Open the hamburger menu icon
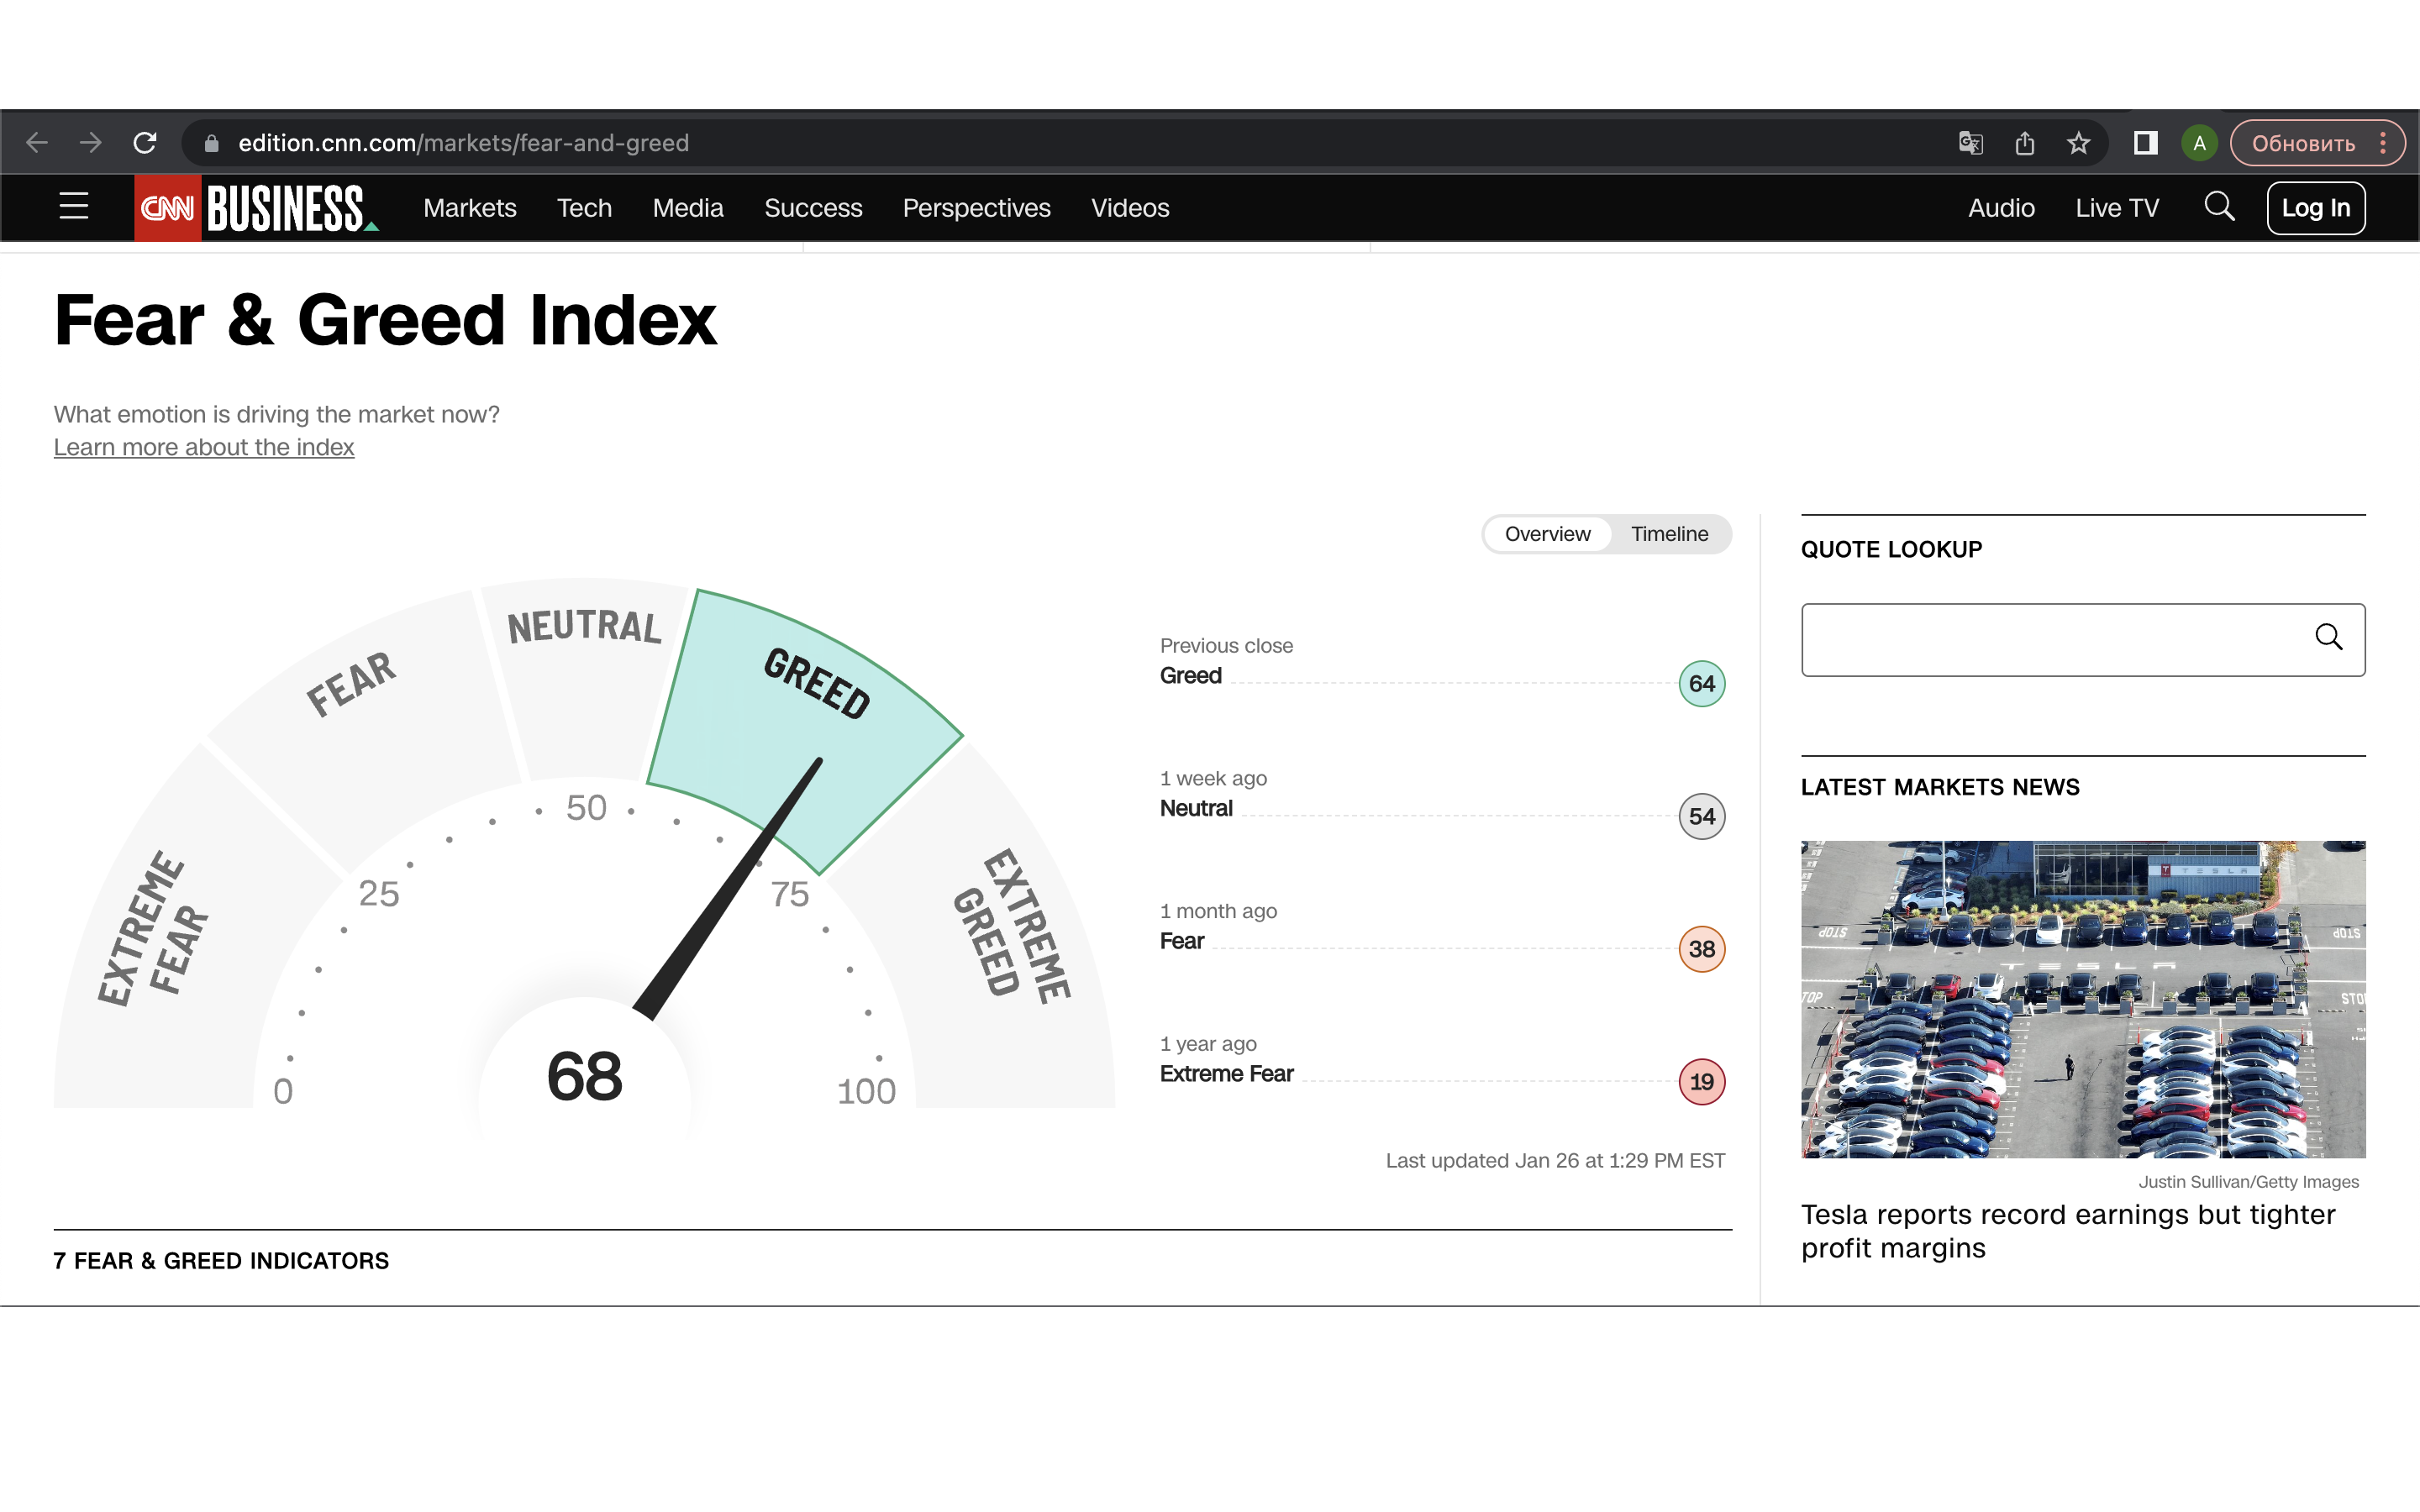 [74, 207]
